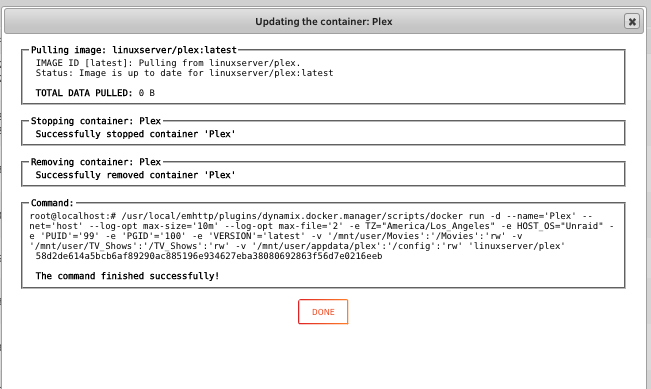Screen dimensions: 651x389
Task: Click the 'Command:' section heading
Action: [52, 203]
